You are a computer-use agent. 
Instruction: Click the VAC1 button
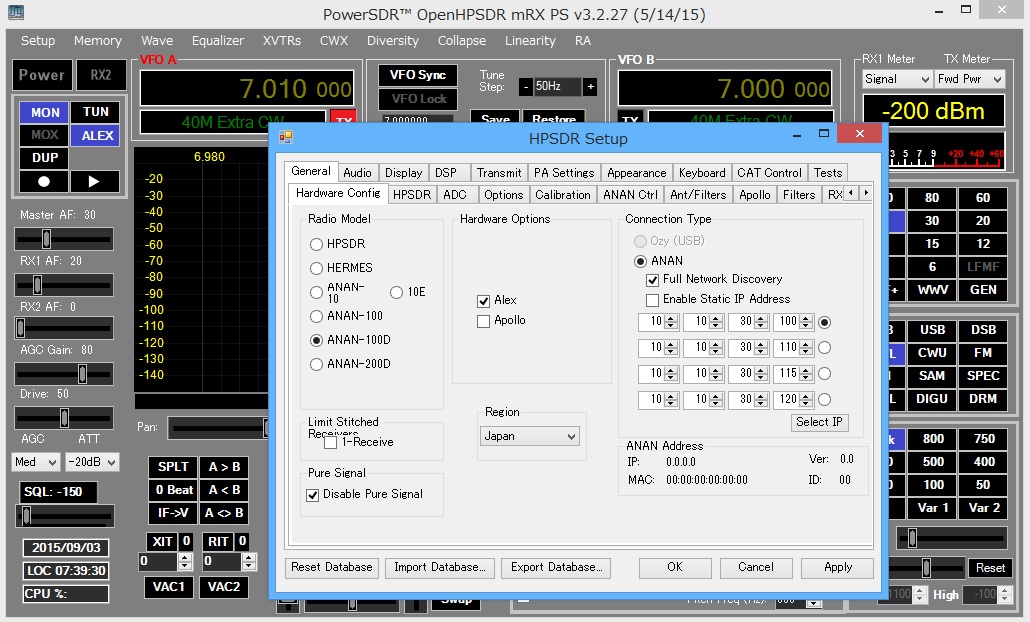[x=169, y=587]
